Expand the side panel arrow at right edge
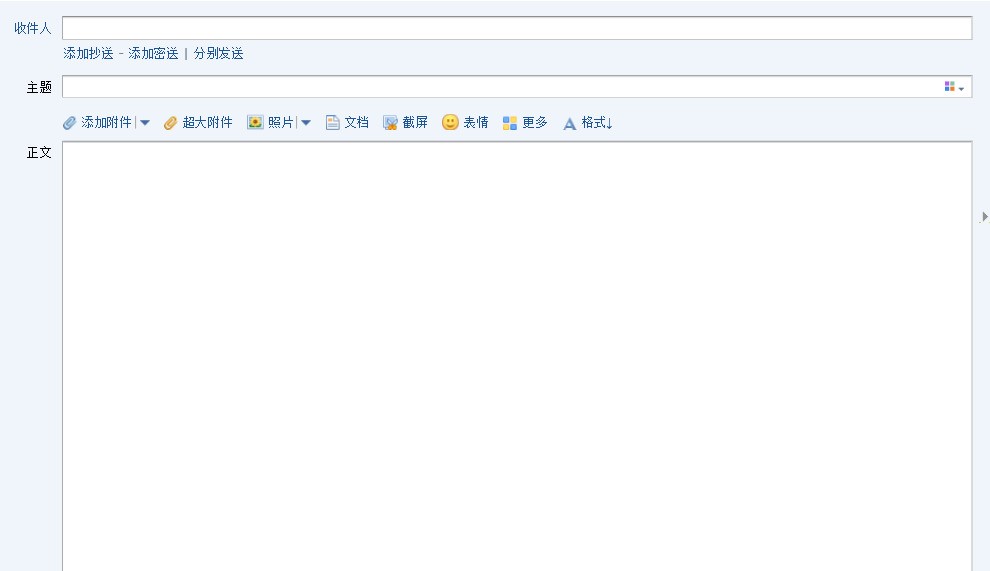This screenshot has width=990, height=571. [984, 217]
